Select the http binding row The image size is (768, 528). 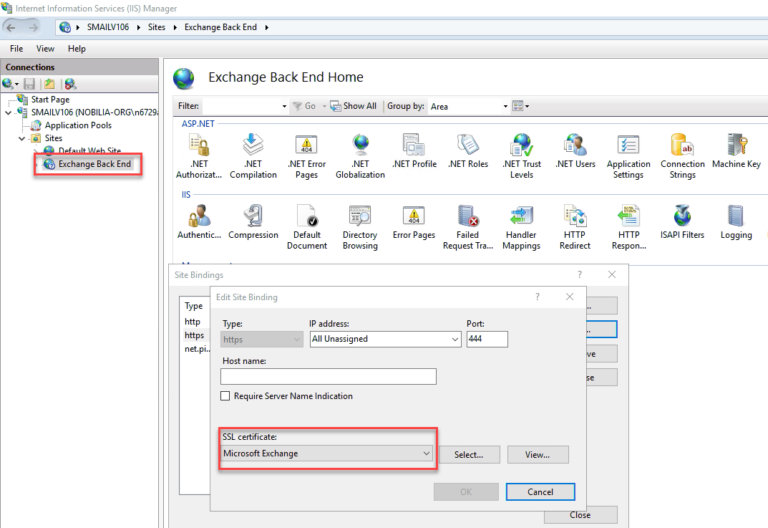(192, 322)
